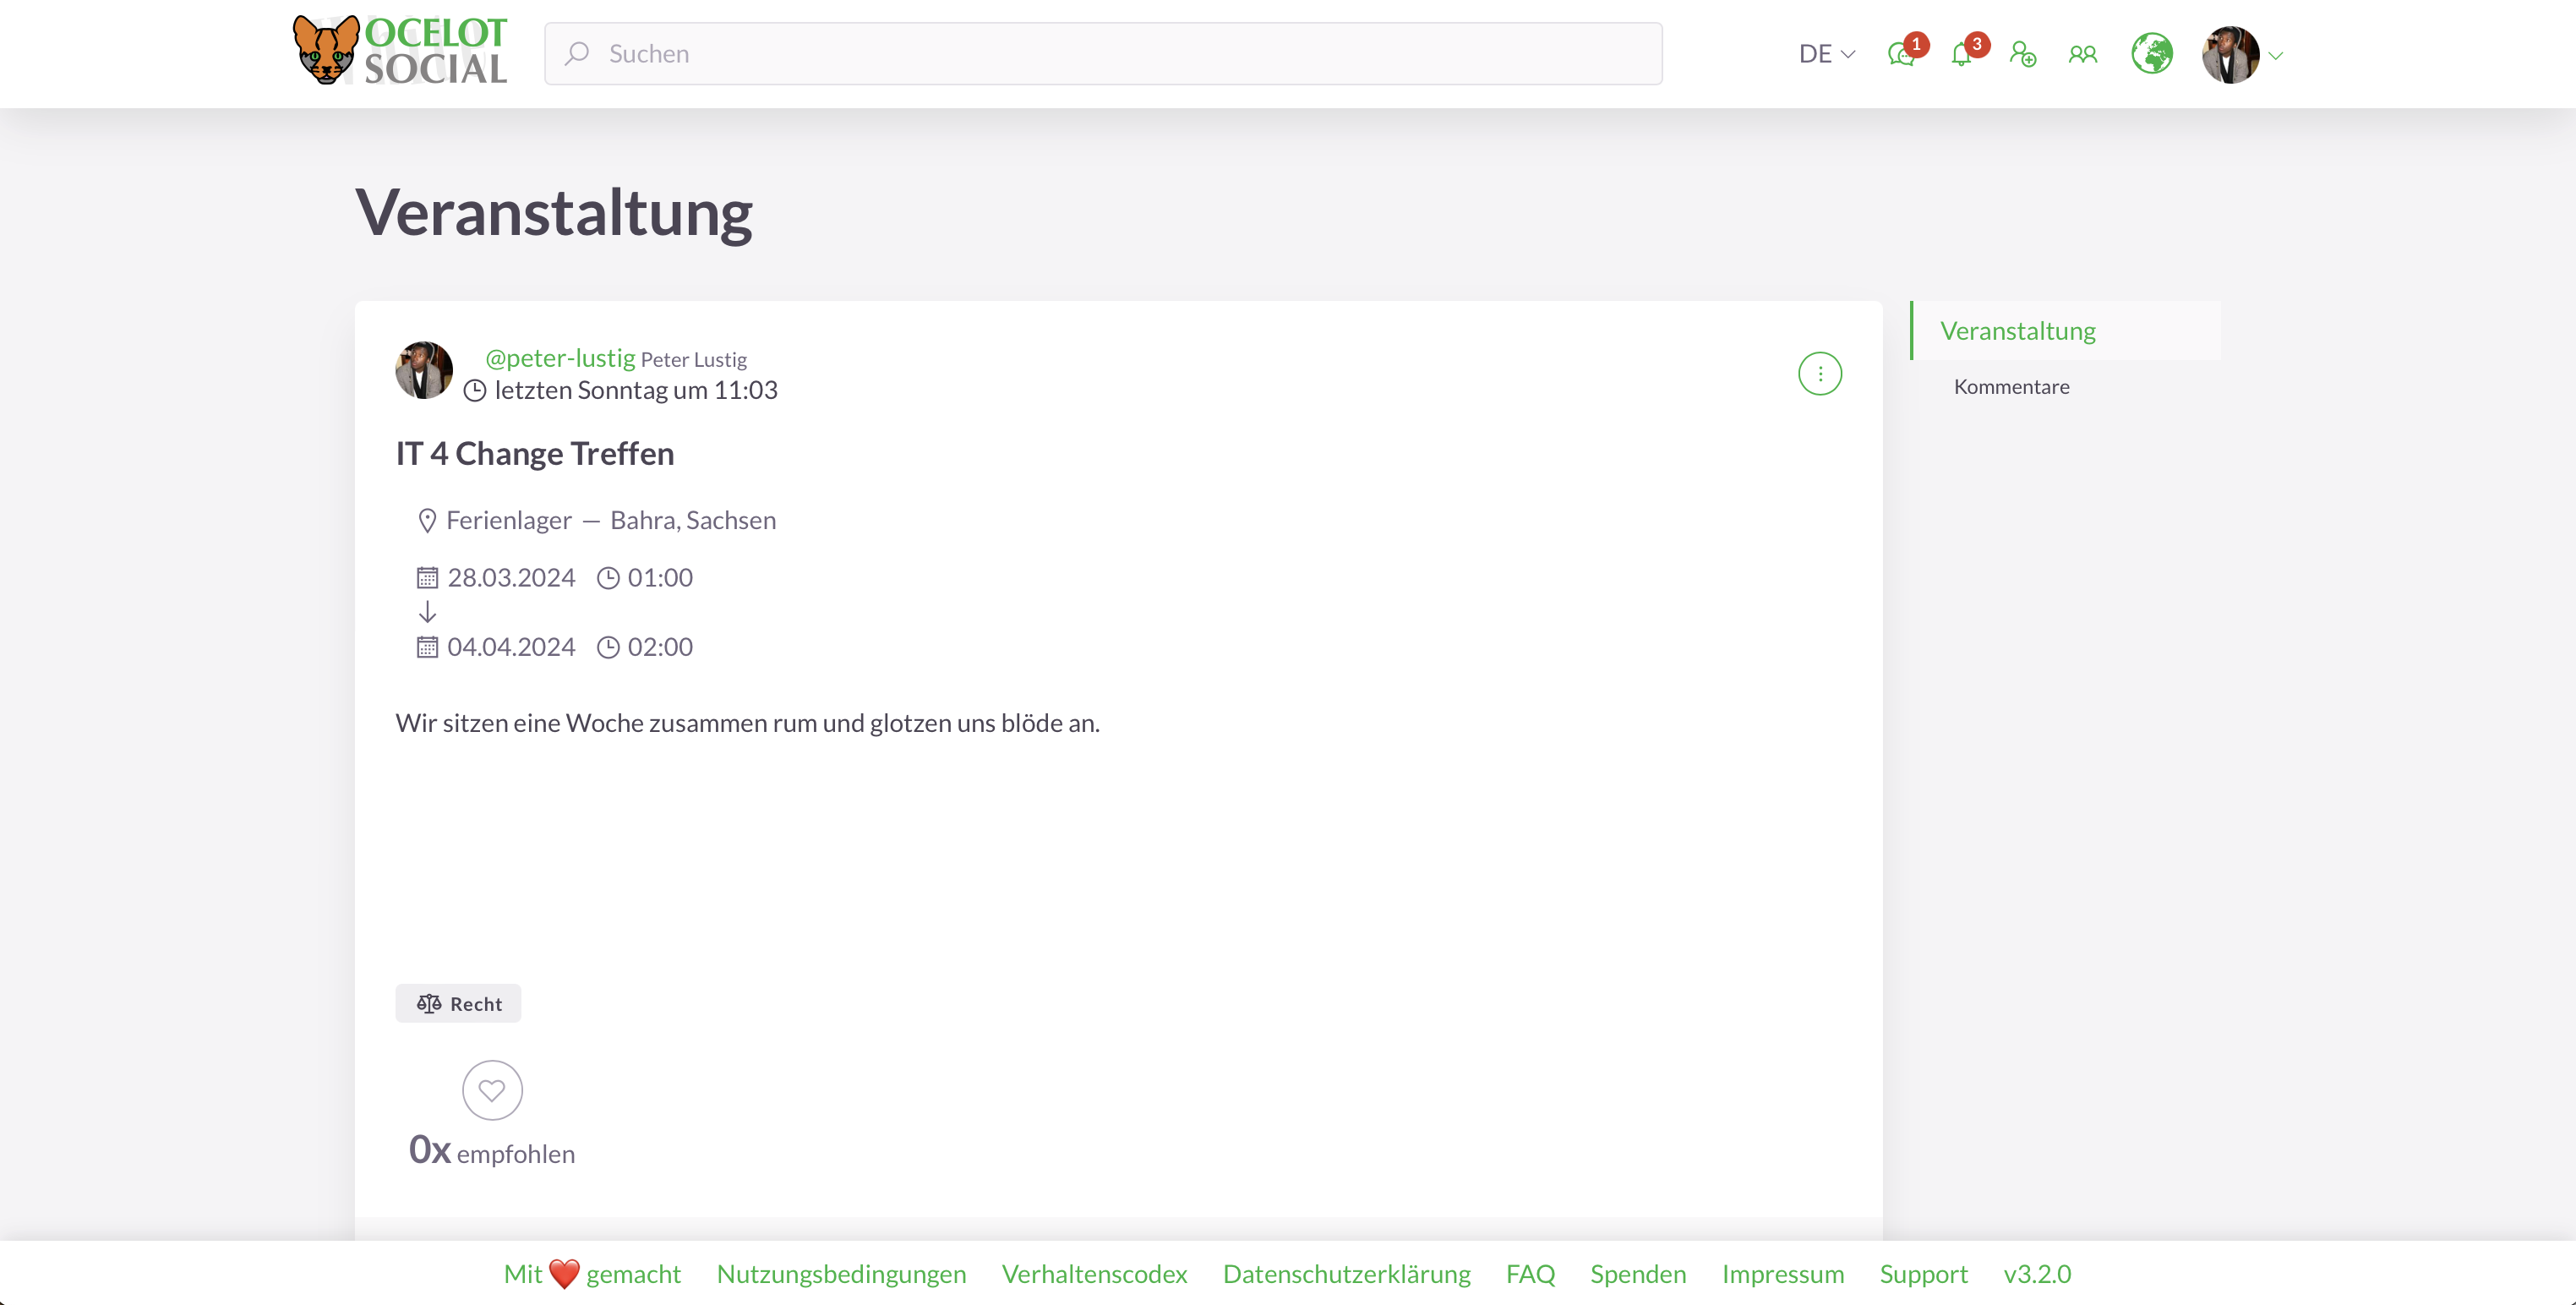Select the Kommentare sidebar item
Screen dimensions: 2576x1305
click(x=2011, y=387)
